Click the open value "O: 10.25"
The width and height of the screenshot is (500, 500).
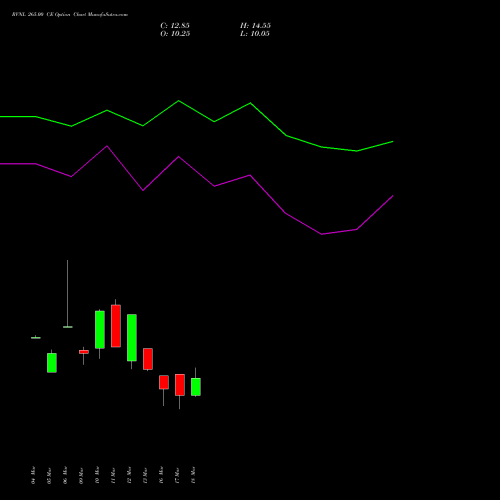(175, 34)
